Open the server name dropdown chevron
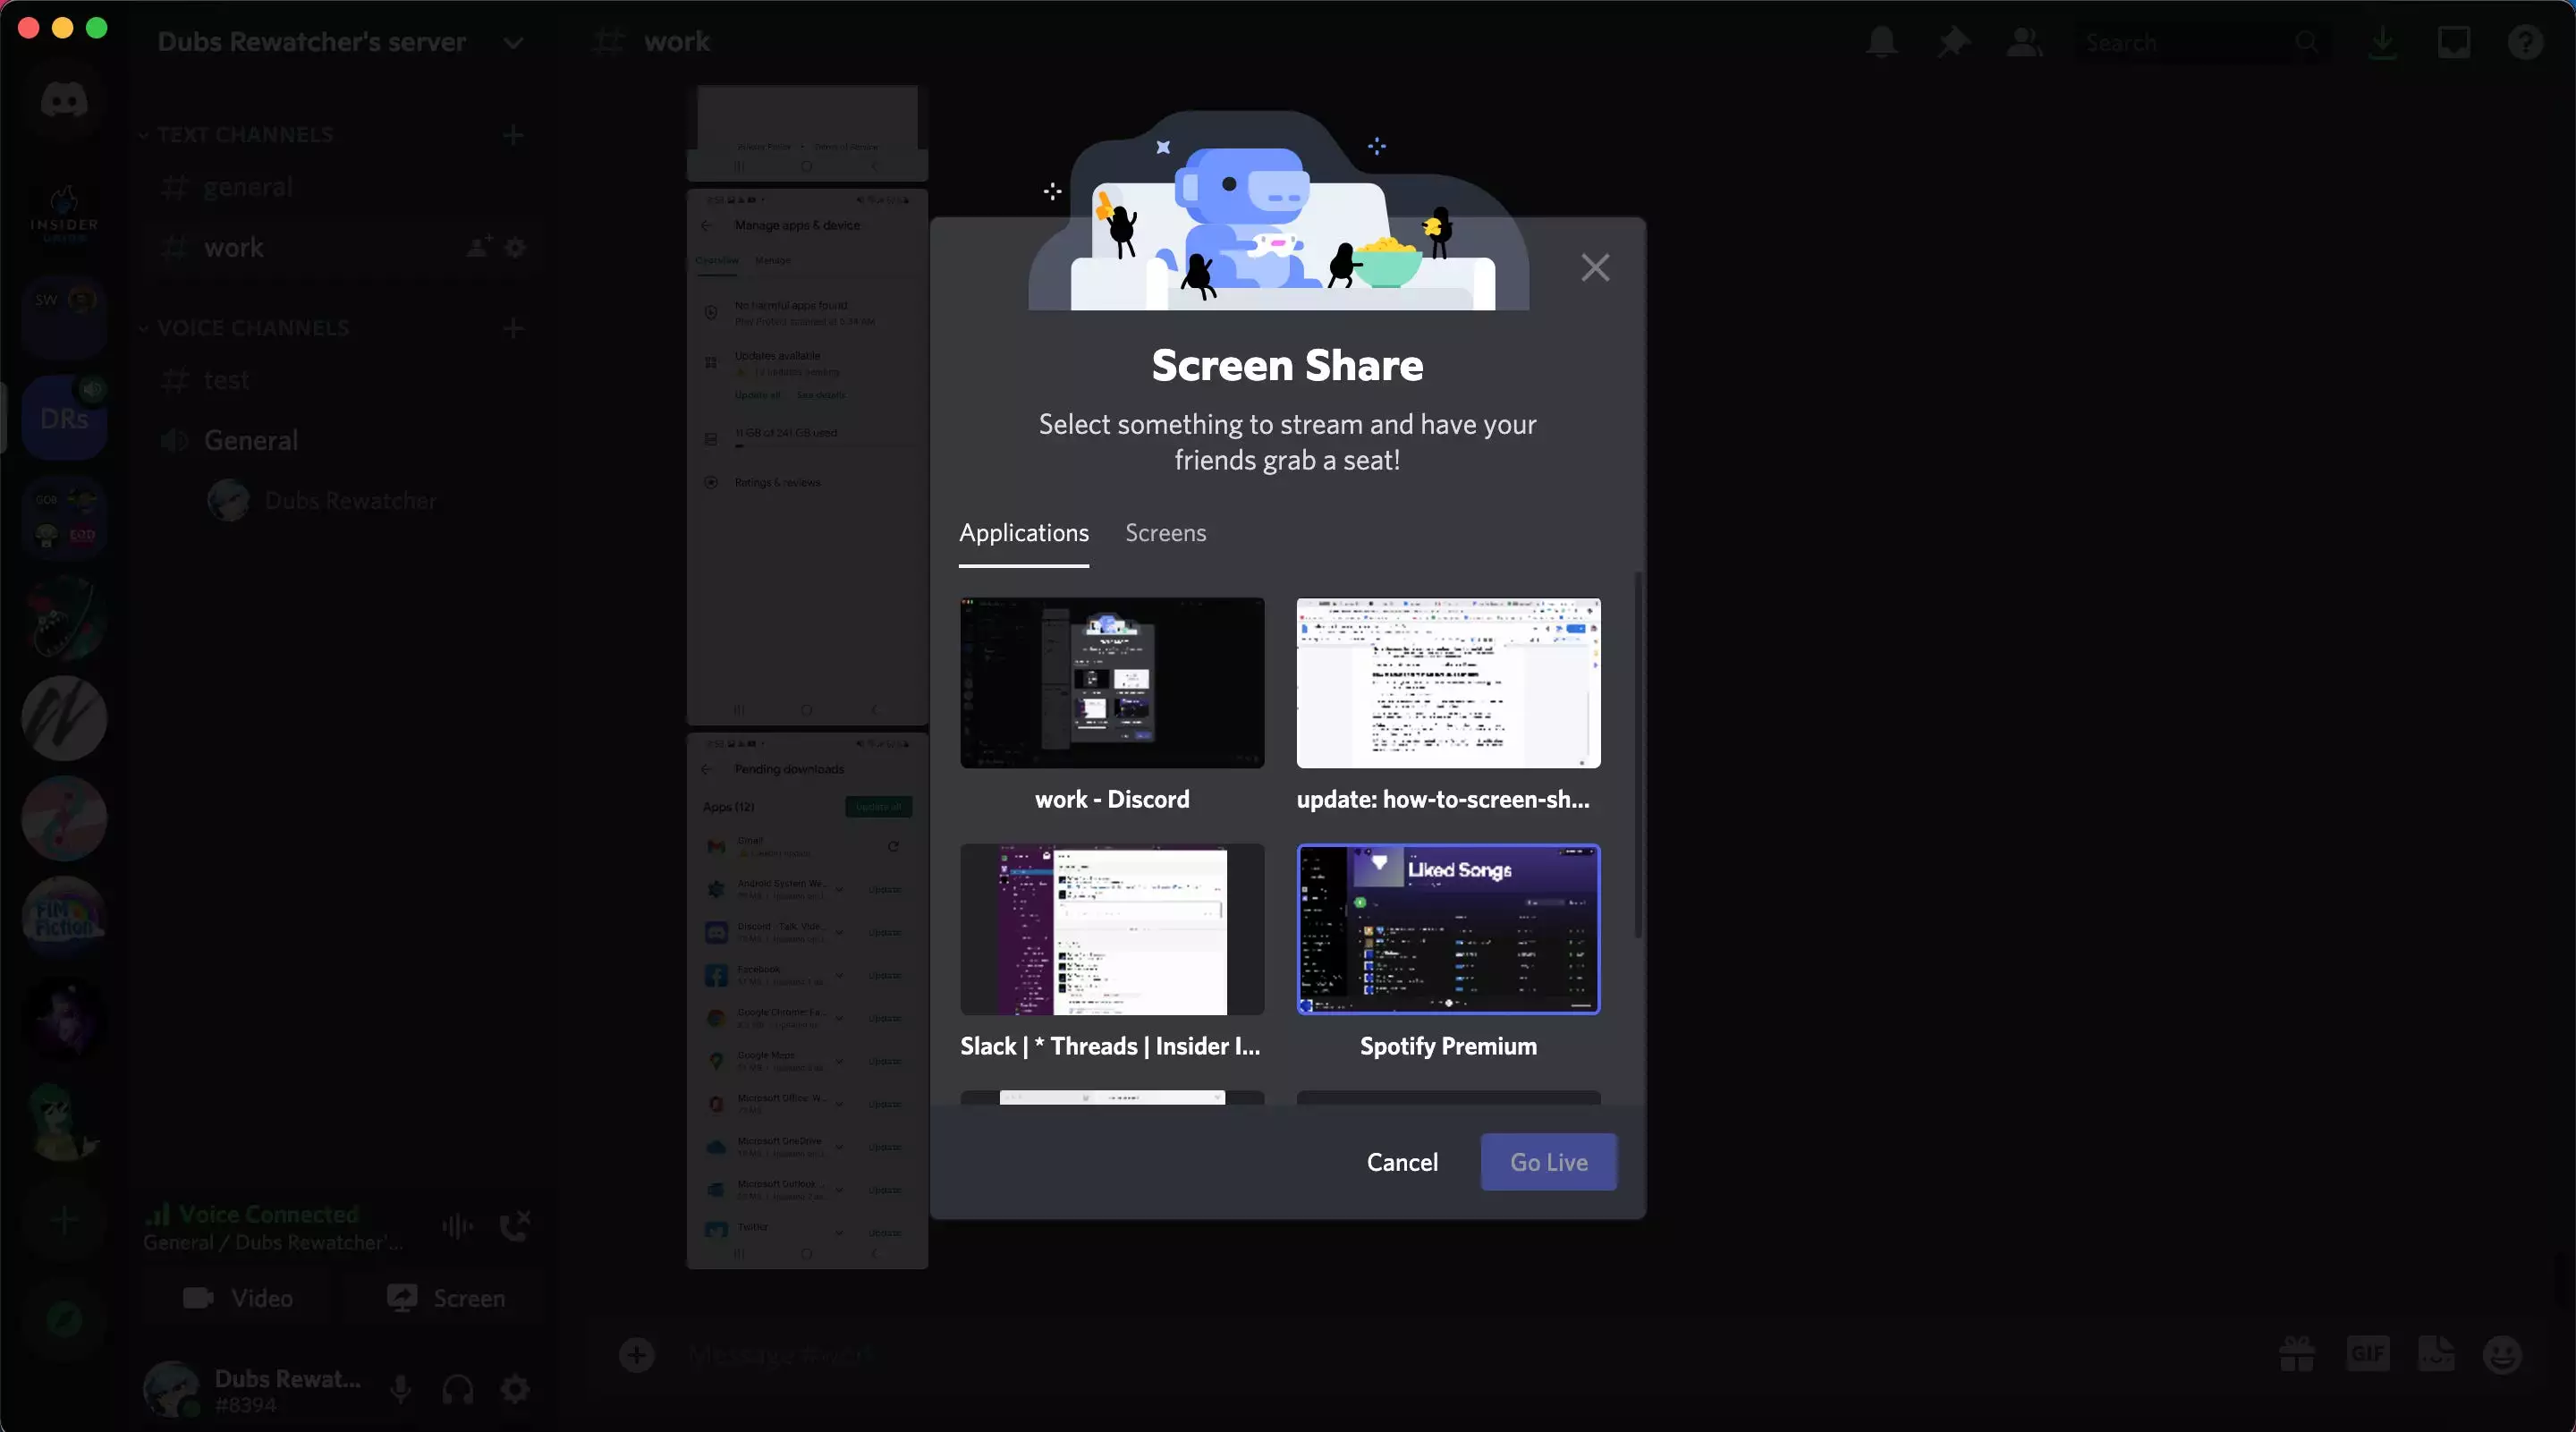Image resolution: width=2576 pixels, height=1432 pixels. (x=513, y=42)
